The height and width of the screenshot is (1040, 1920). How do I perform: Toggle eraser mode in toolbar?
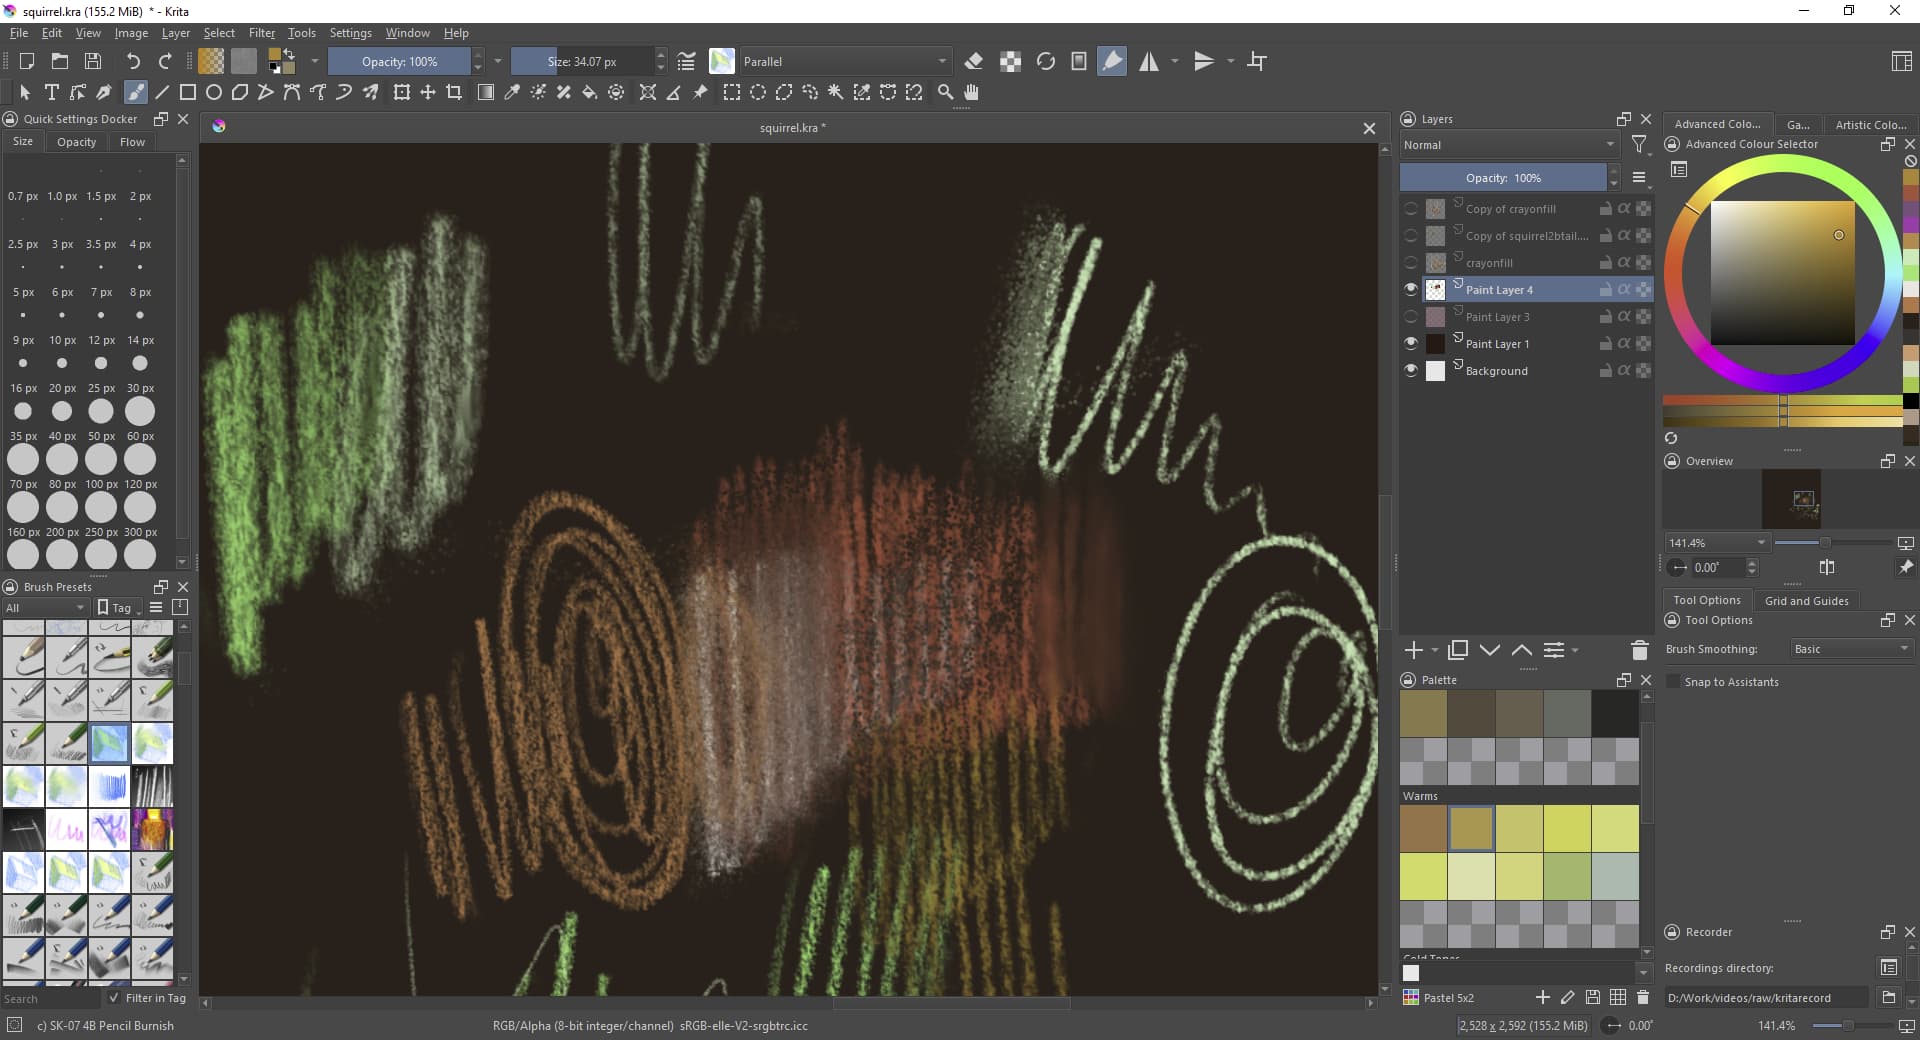[x=974, y=62]
